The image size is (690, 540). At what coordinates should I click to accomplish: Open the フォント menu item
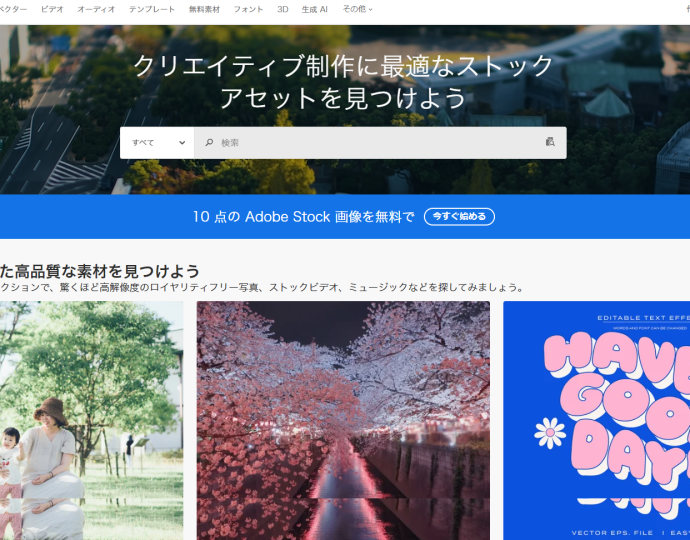point(248,9)
